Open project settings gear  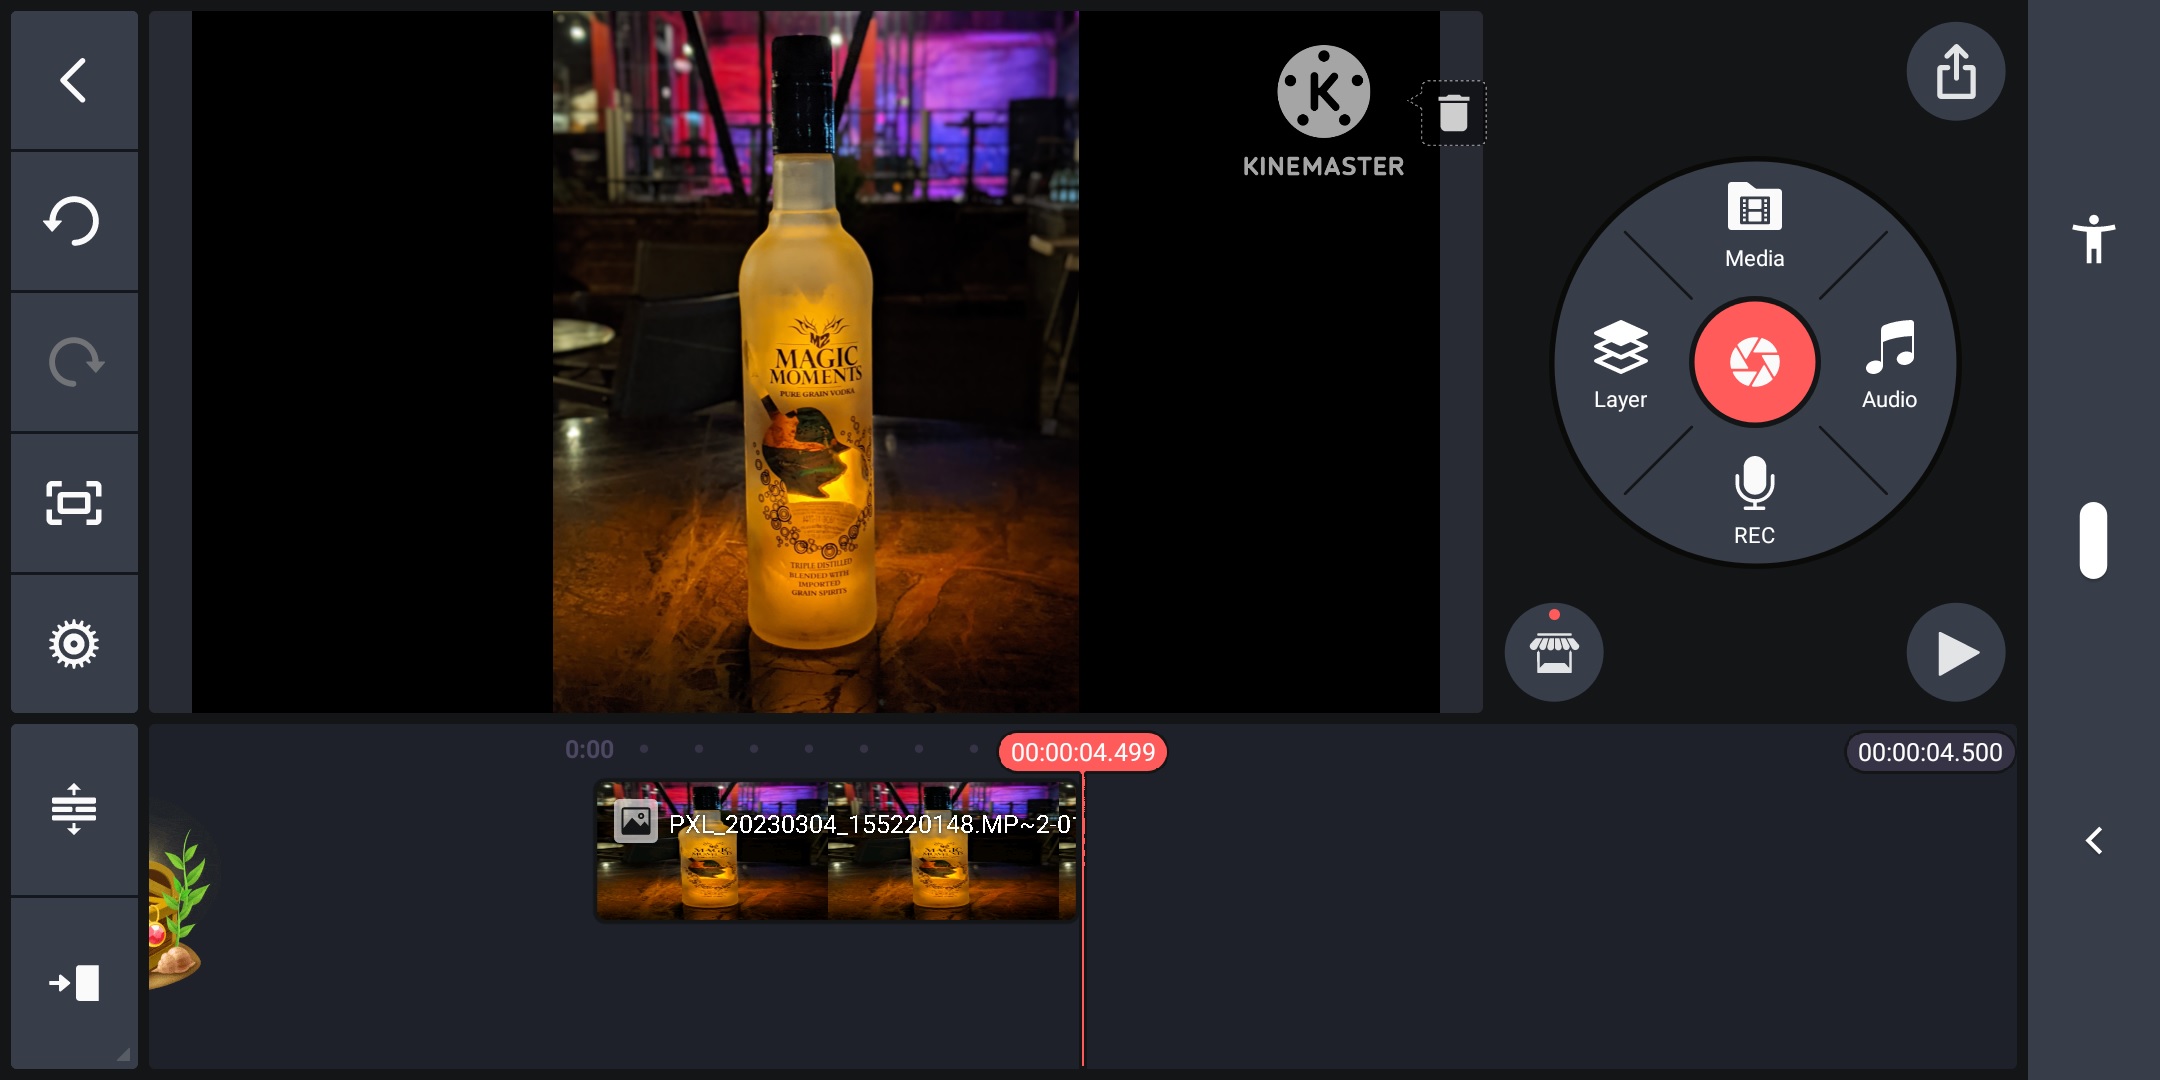[74, 644]
